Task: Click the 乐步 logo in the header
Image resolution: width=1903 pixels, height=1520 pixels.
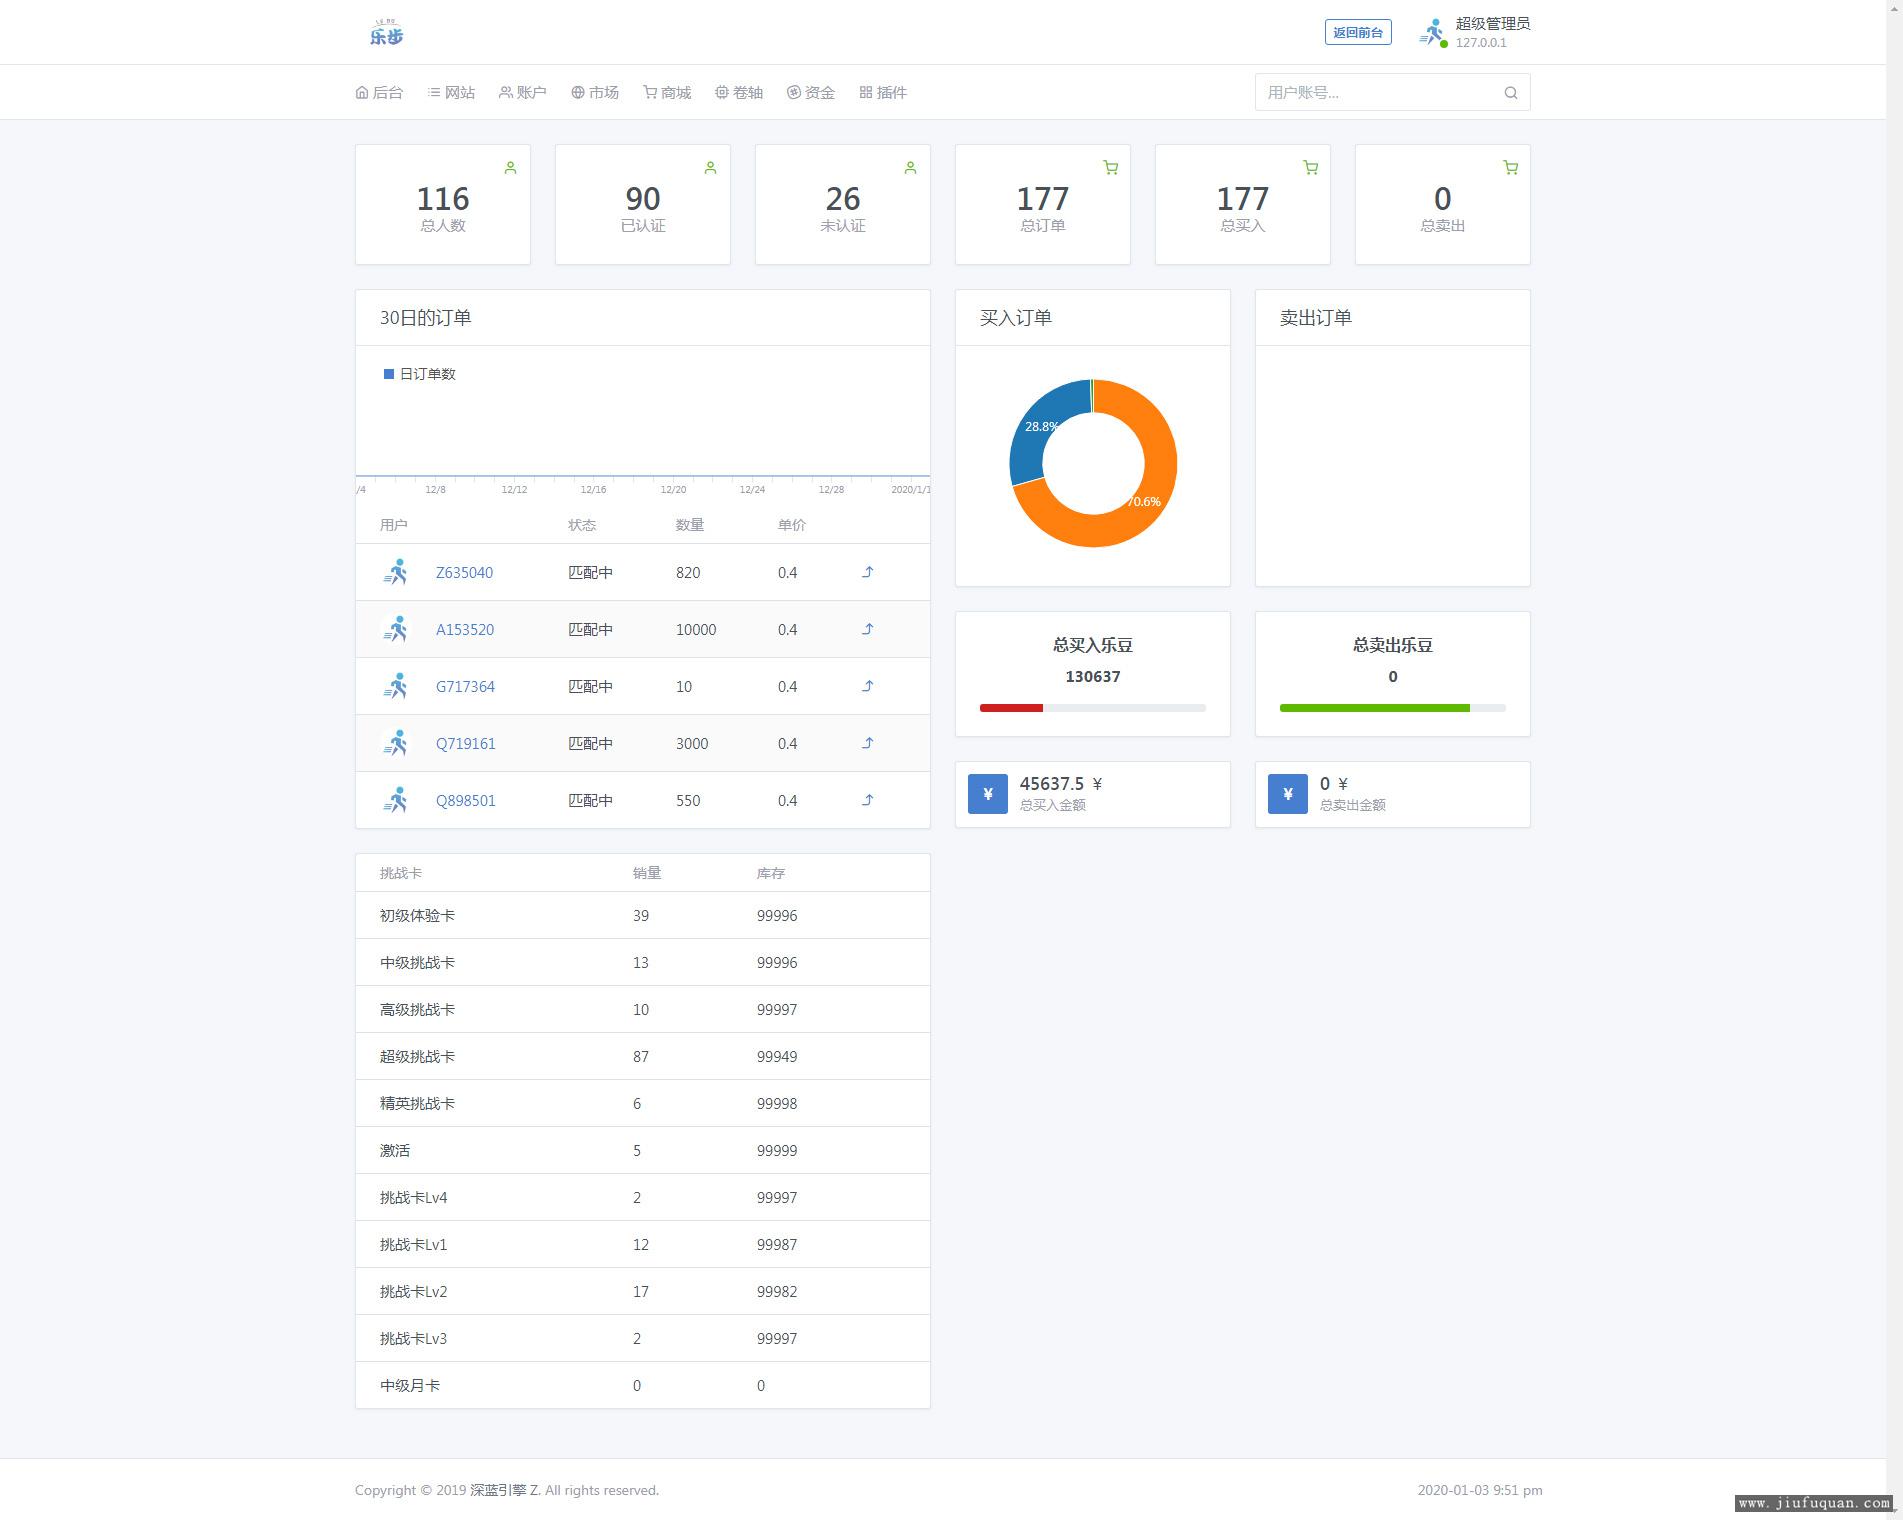Action: pyautogui.click(x=386, y=33)
